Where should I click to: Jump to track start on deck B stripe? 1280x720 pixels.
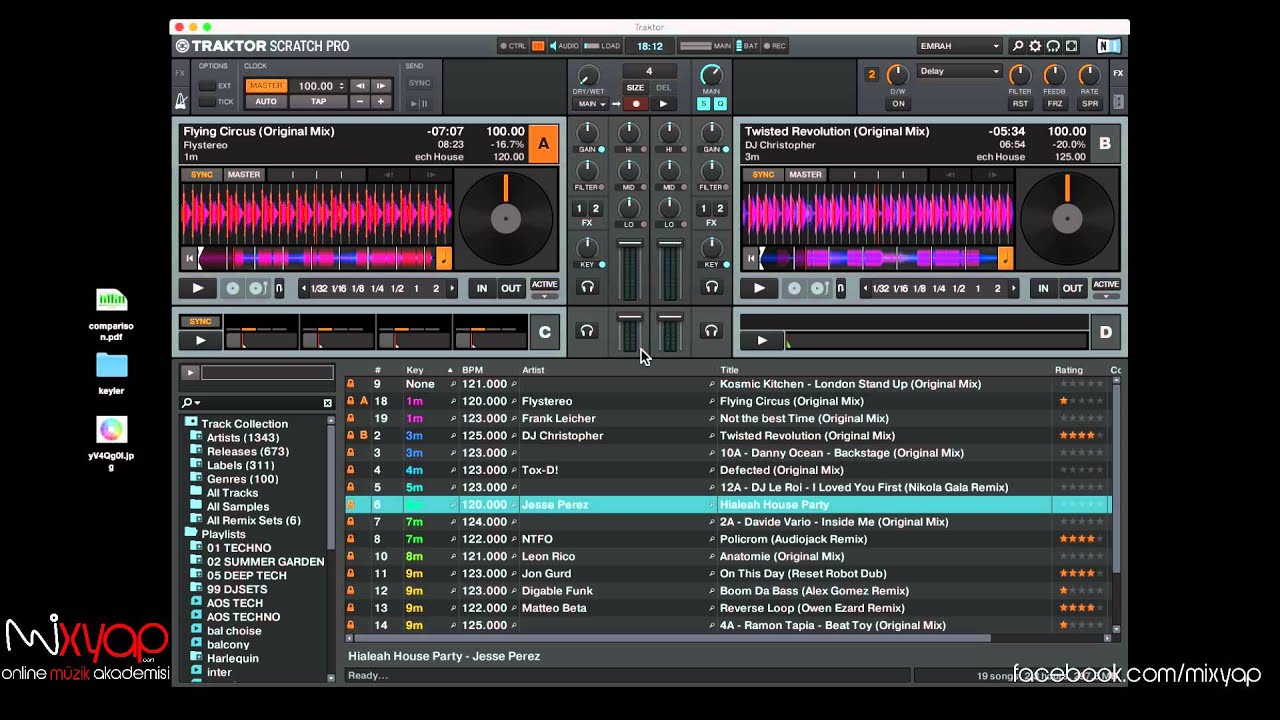point(750,258)
